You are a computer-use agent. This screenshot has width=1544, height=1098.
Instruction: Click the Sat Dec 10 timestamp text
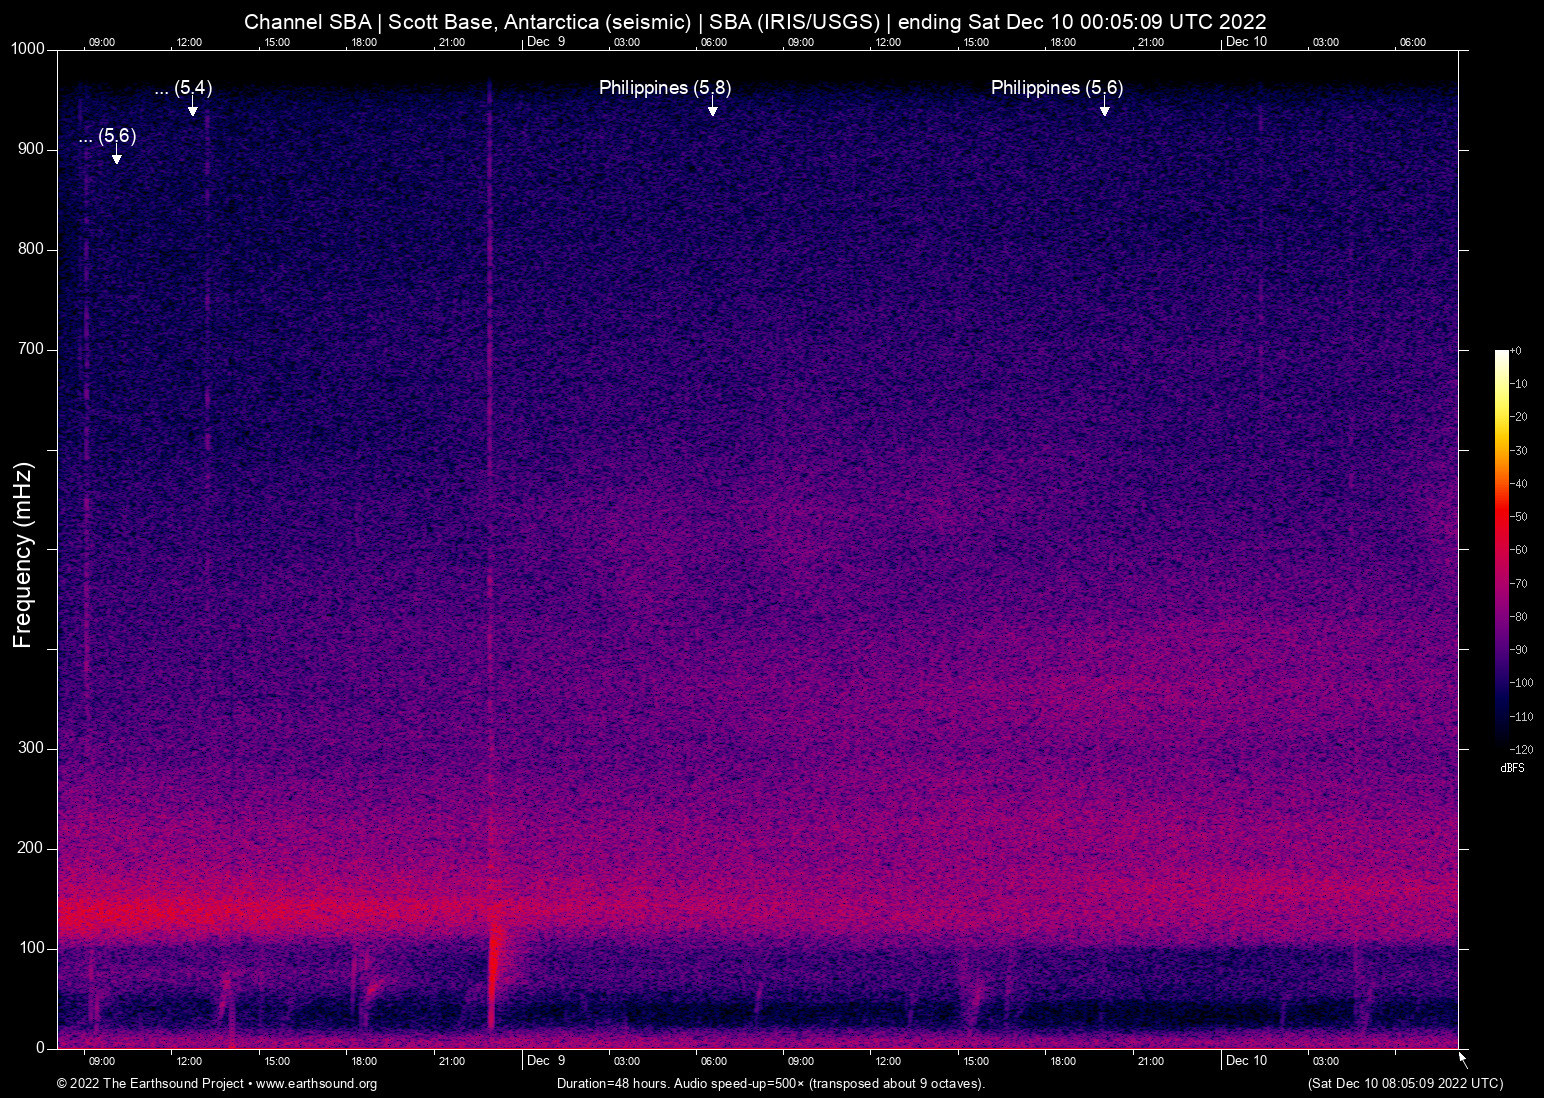point(1404,1084)
